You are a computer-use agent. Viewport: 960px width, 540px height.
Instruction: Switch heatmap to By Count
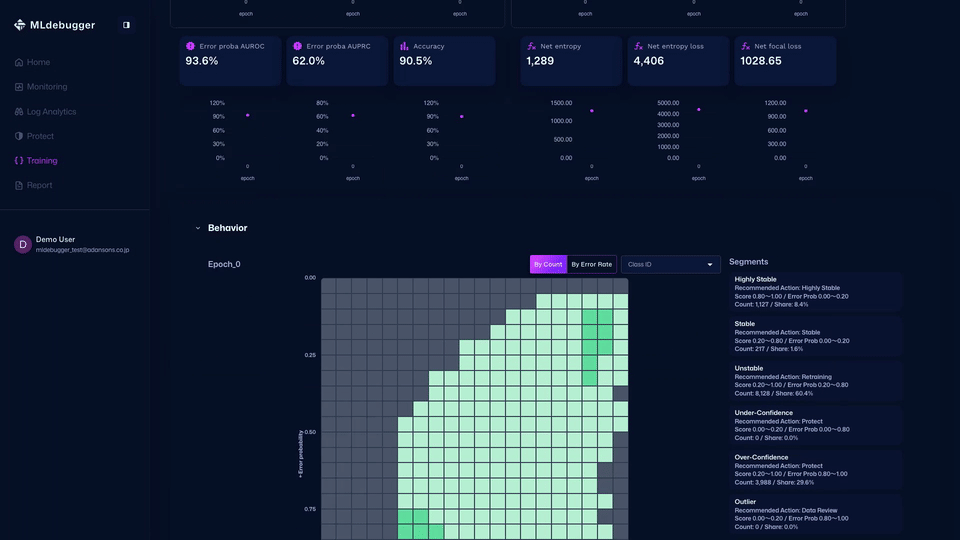click(548, 264)
